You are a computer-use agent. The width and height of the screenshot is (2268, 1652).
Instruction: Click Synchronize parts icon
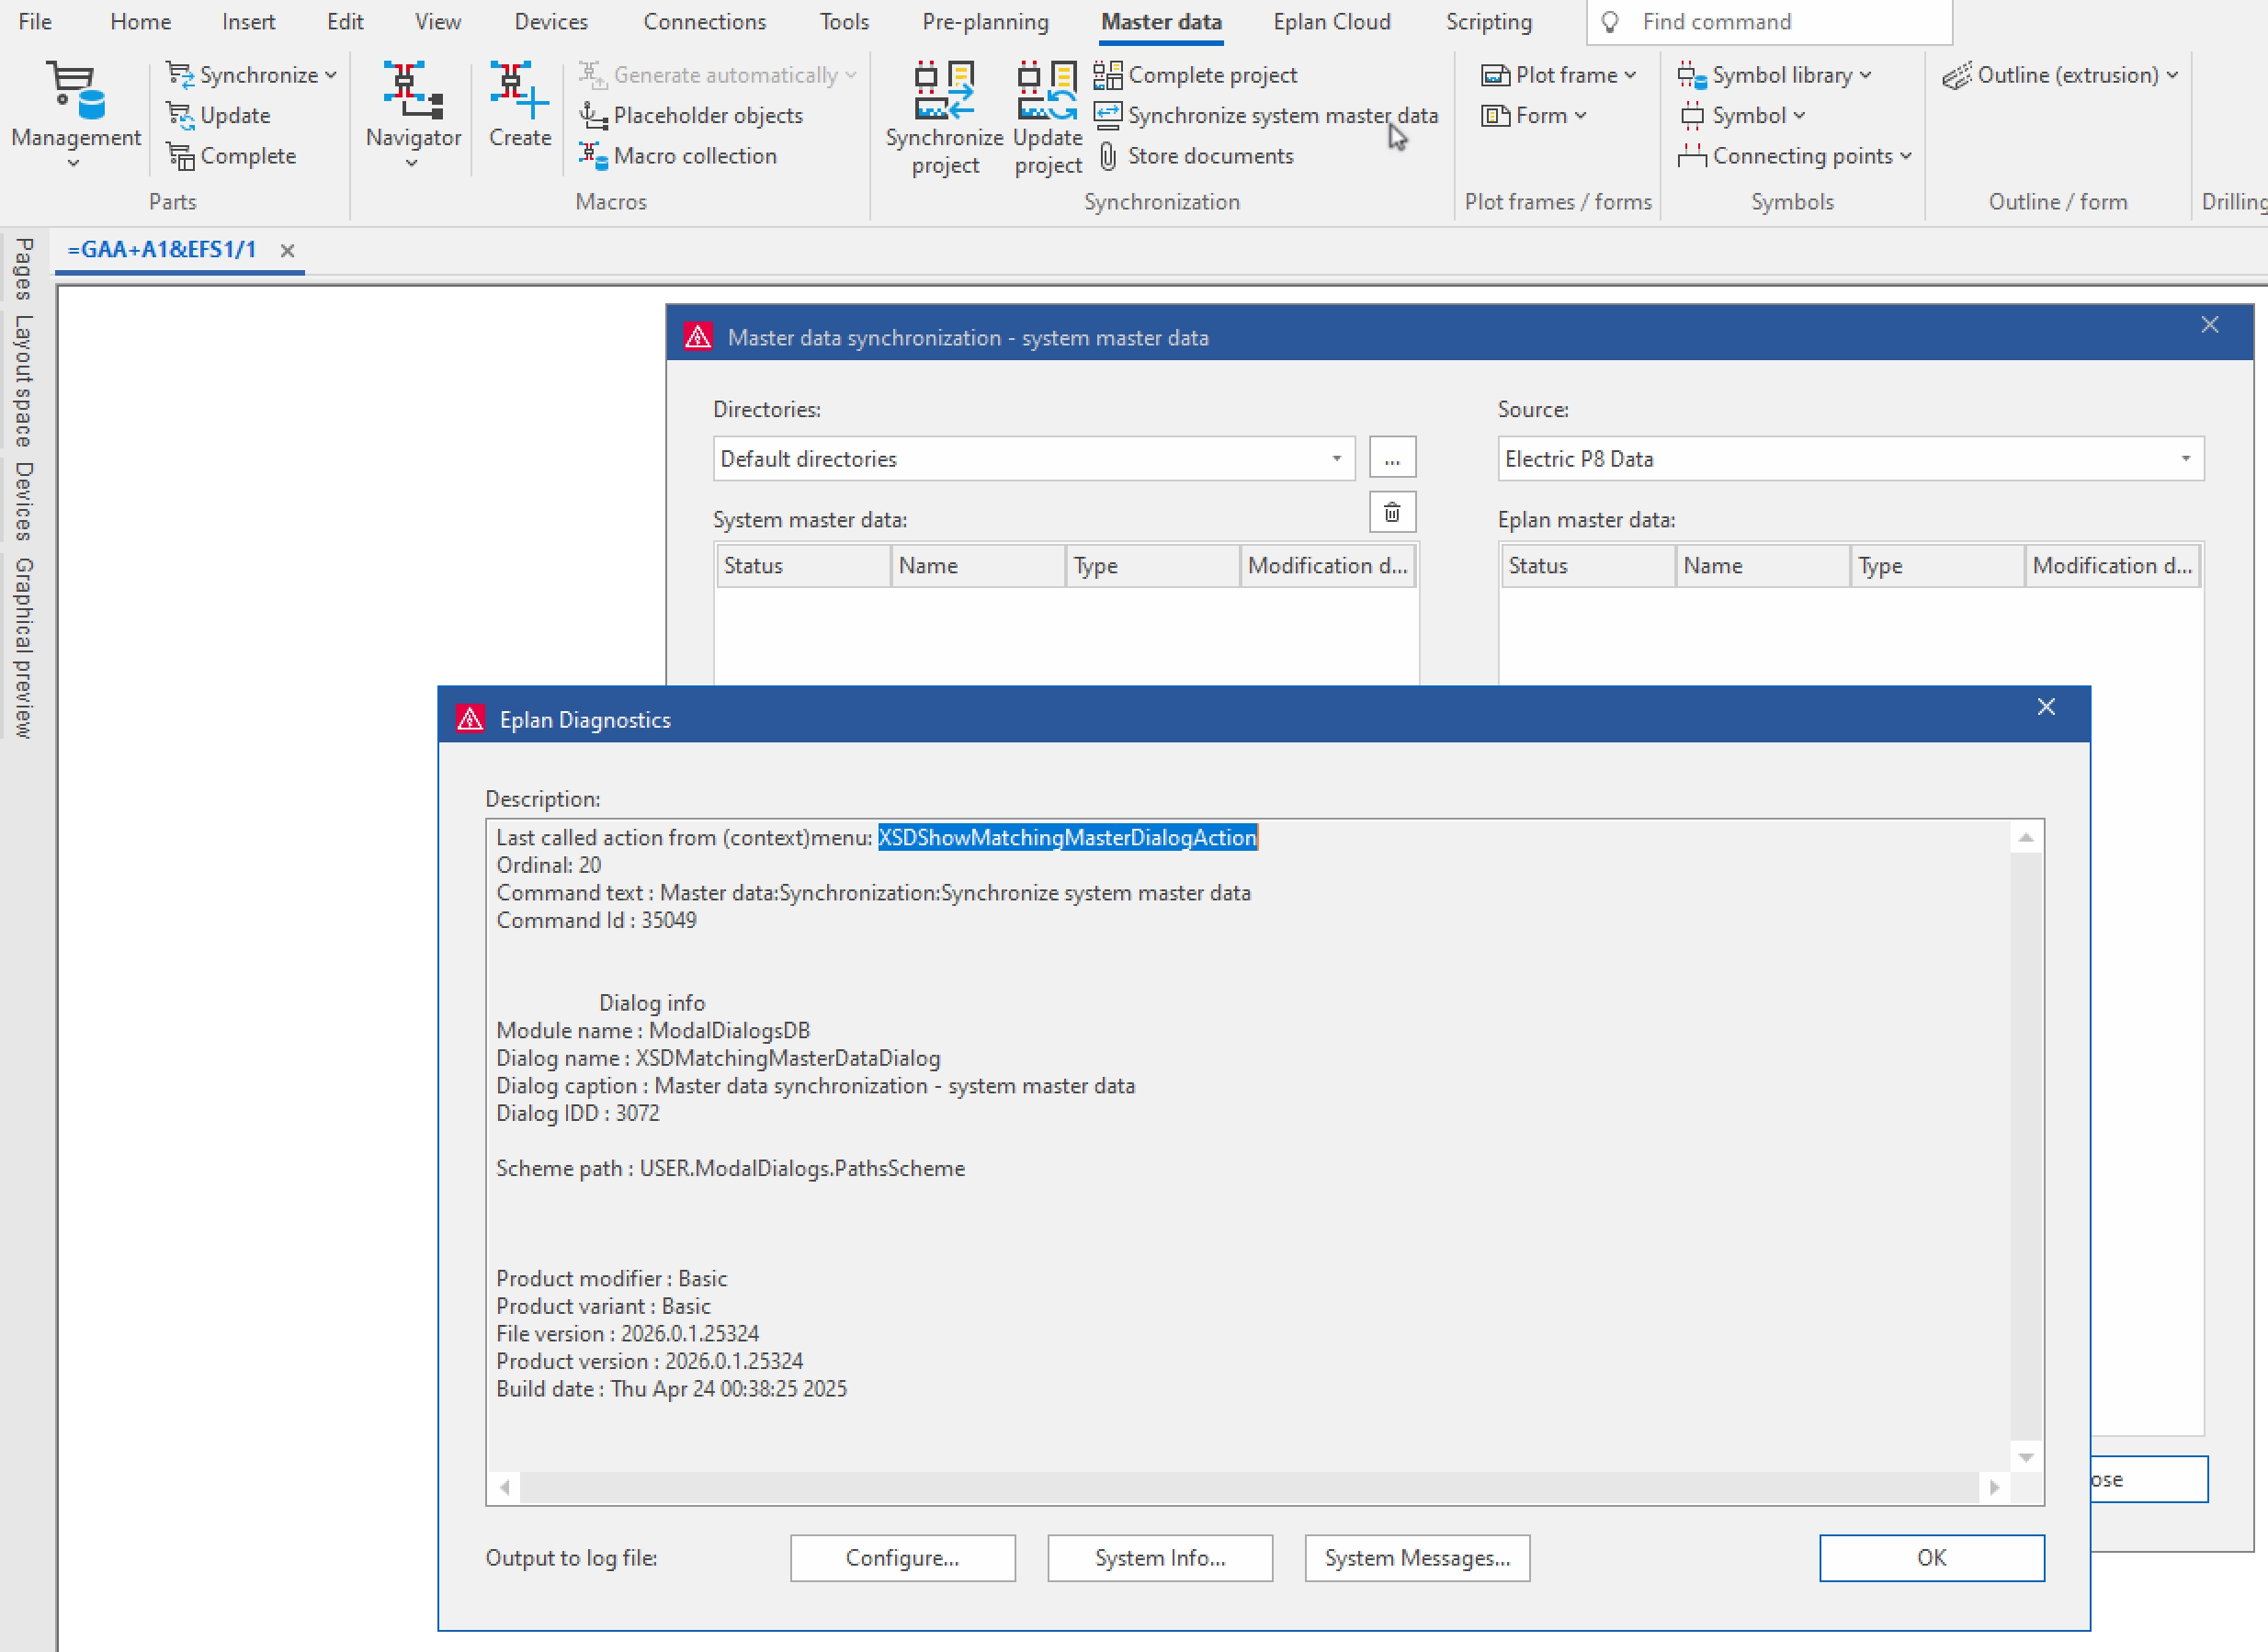(180, 75)
